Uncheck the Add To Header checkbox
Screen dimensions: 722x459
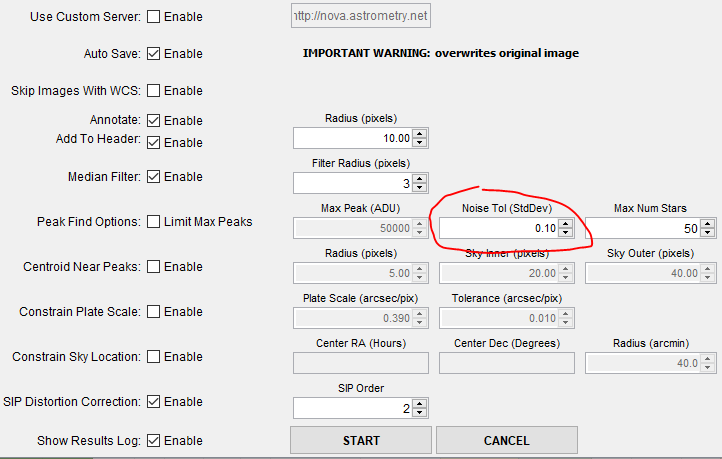(153, 142)
